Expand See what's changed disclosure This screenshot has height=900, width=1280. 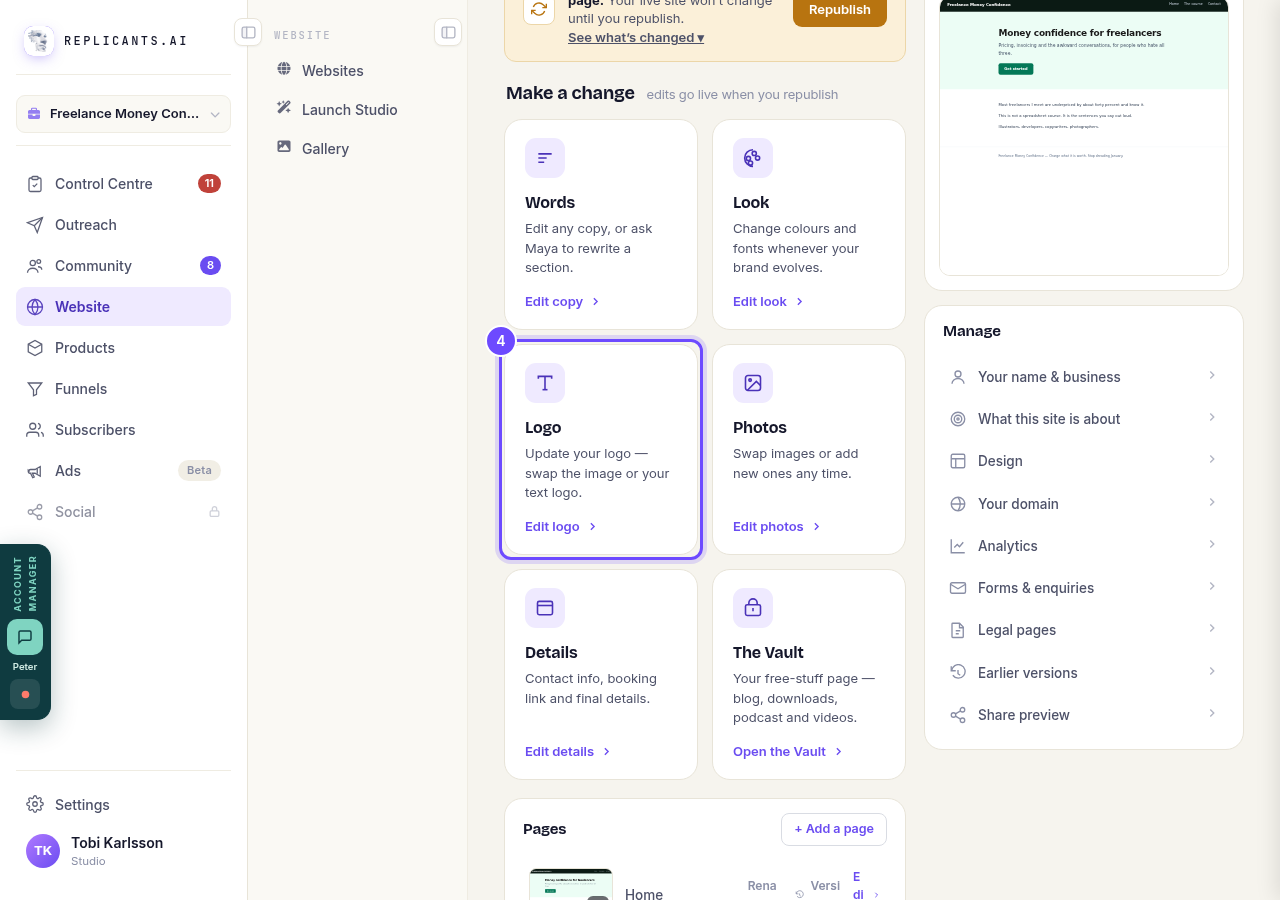(636, 38)
